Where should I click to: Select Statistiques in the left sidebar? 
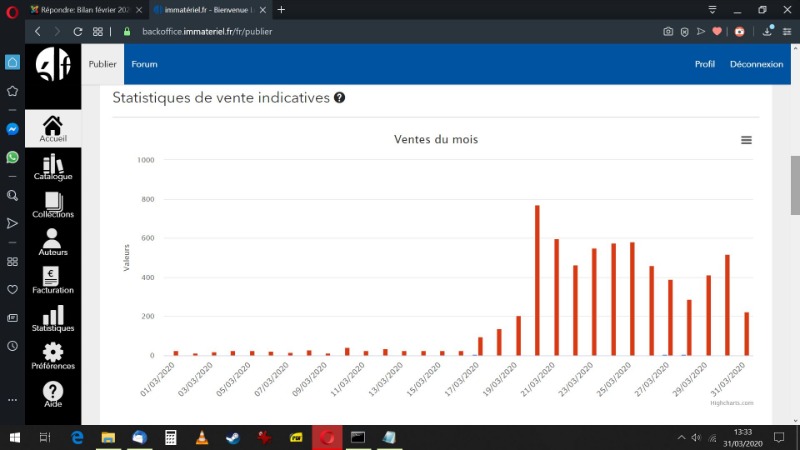53,319
